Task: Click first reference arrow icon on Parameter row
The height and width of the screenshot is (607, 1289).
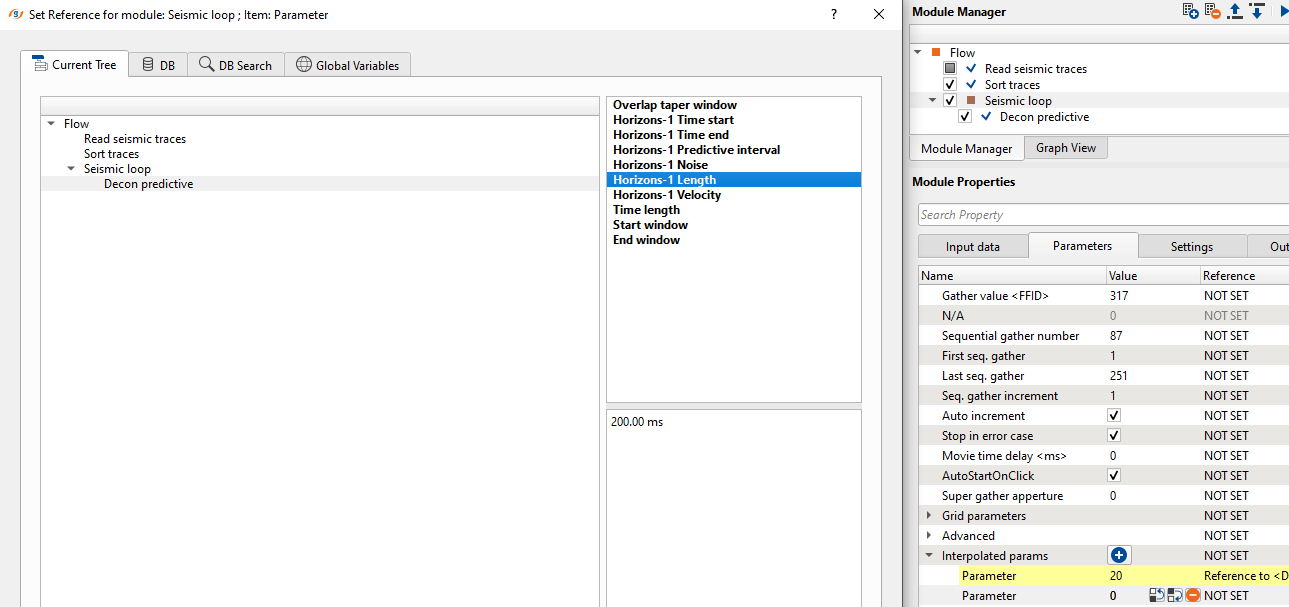Action: pos(1156,596)
